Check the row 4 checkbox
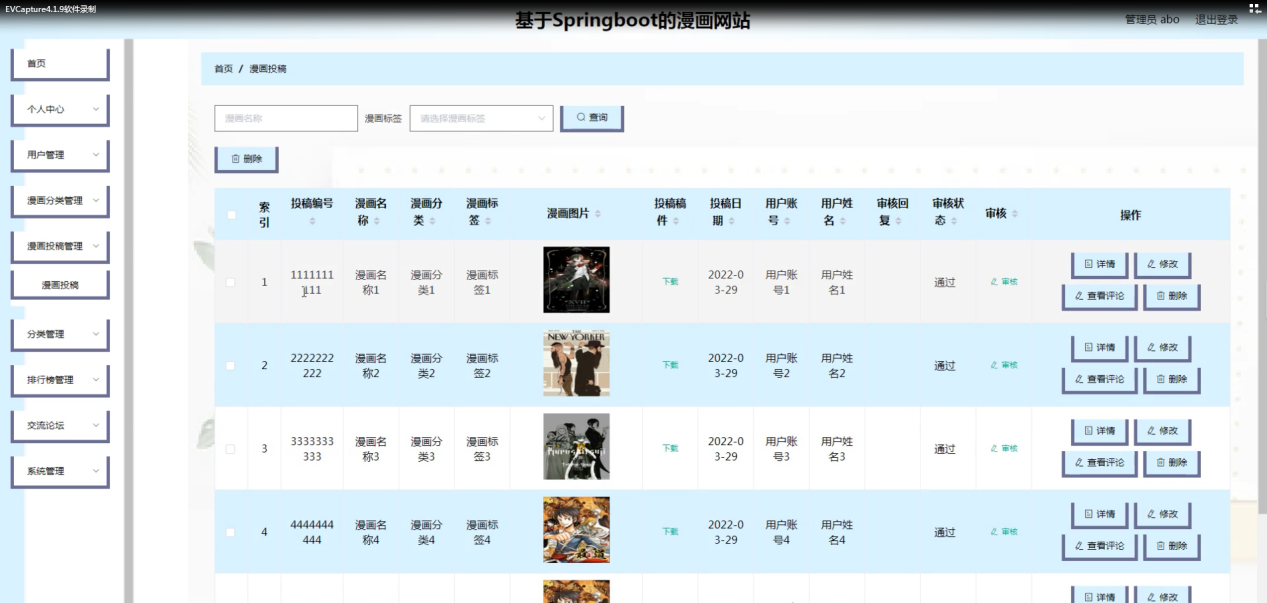The width and height of the screenshot is (1267, 603). [231, 532]
